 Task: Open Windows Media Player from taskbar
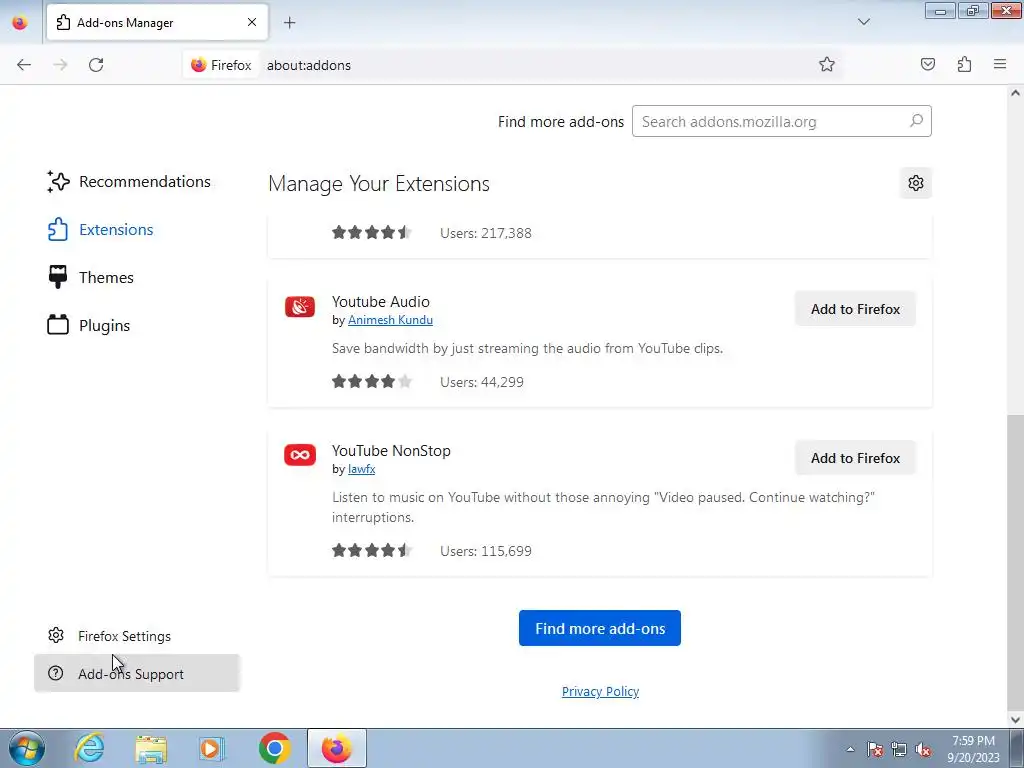tap(212, 748)
